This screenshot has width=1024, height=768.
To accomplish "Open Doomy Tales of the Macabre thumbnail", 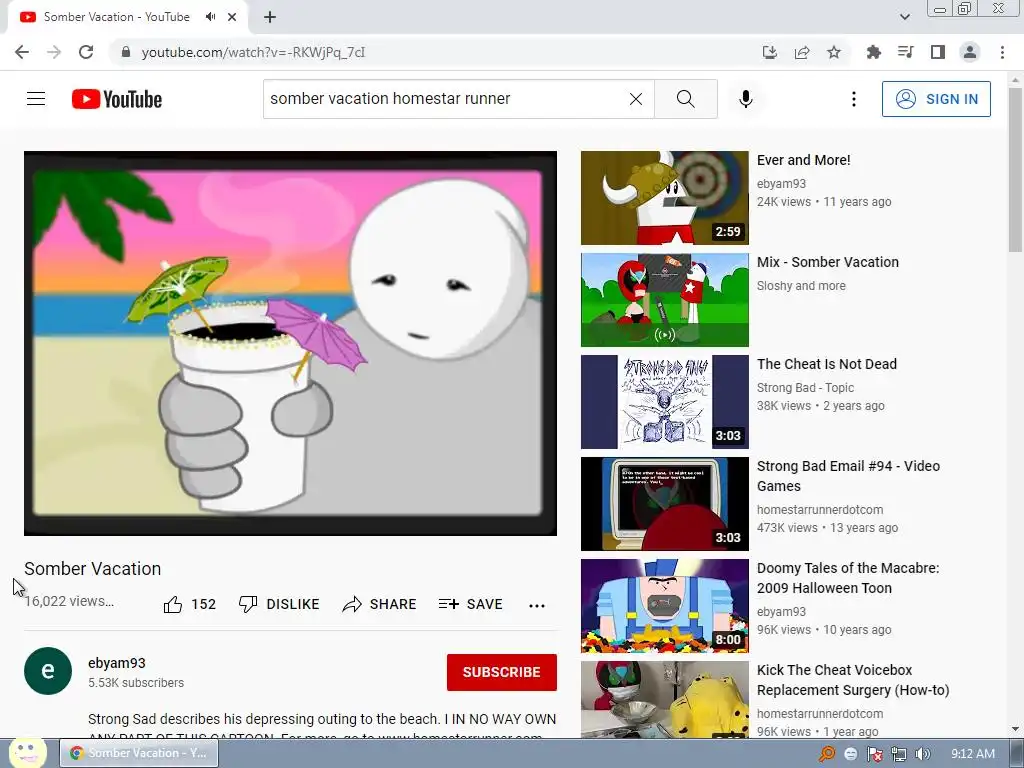I will coord(665,605).
